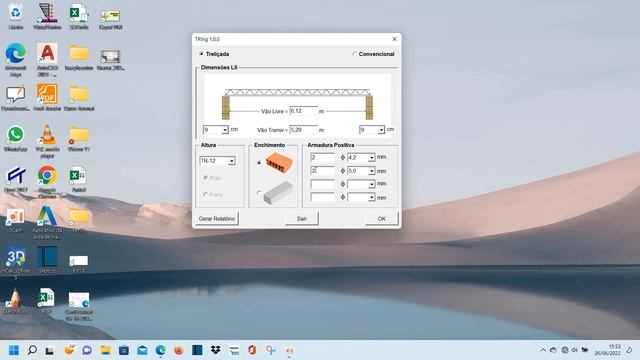Click the Sair button

(302, 219)
